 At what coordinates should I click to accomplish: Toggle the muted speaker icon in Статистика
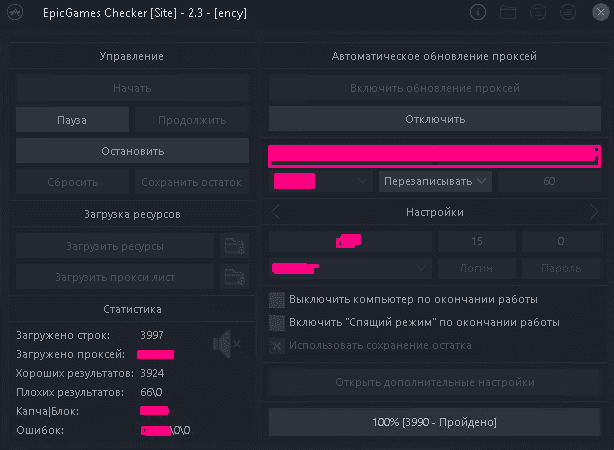227,343
